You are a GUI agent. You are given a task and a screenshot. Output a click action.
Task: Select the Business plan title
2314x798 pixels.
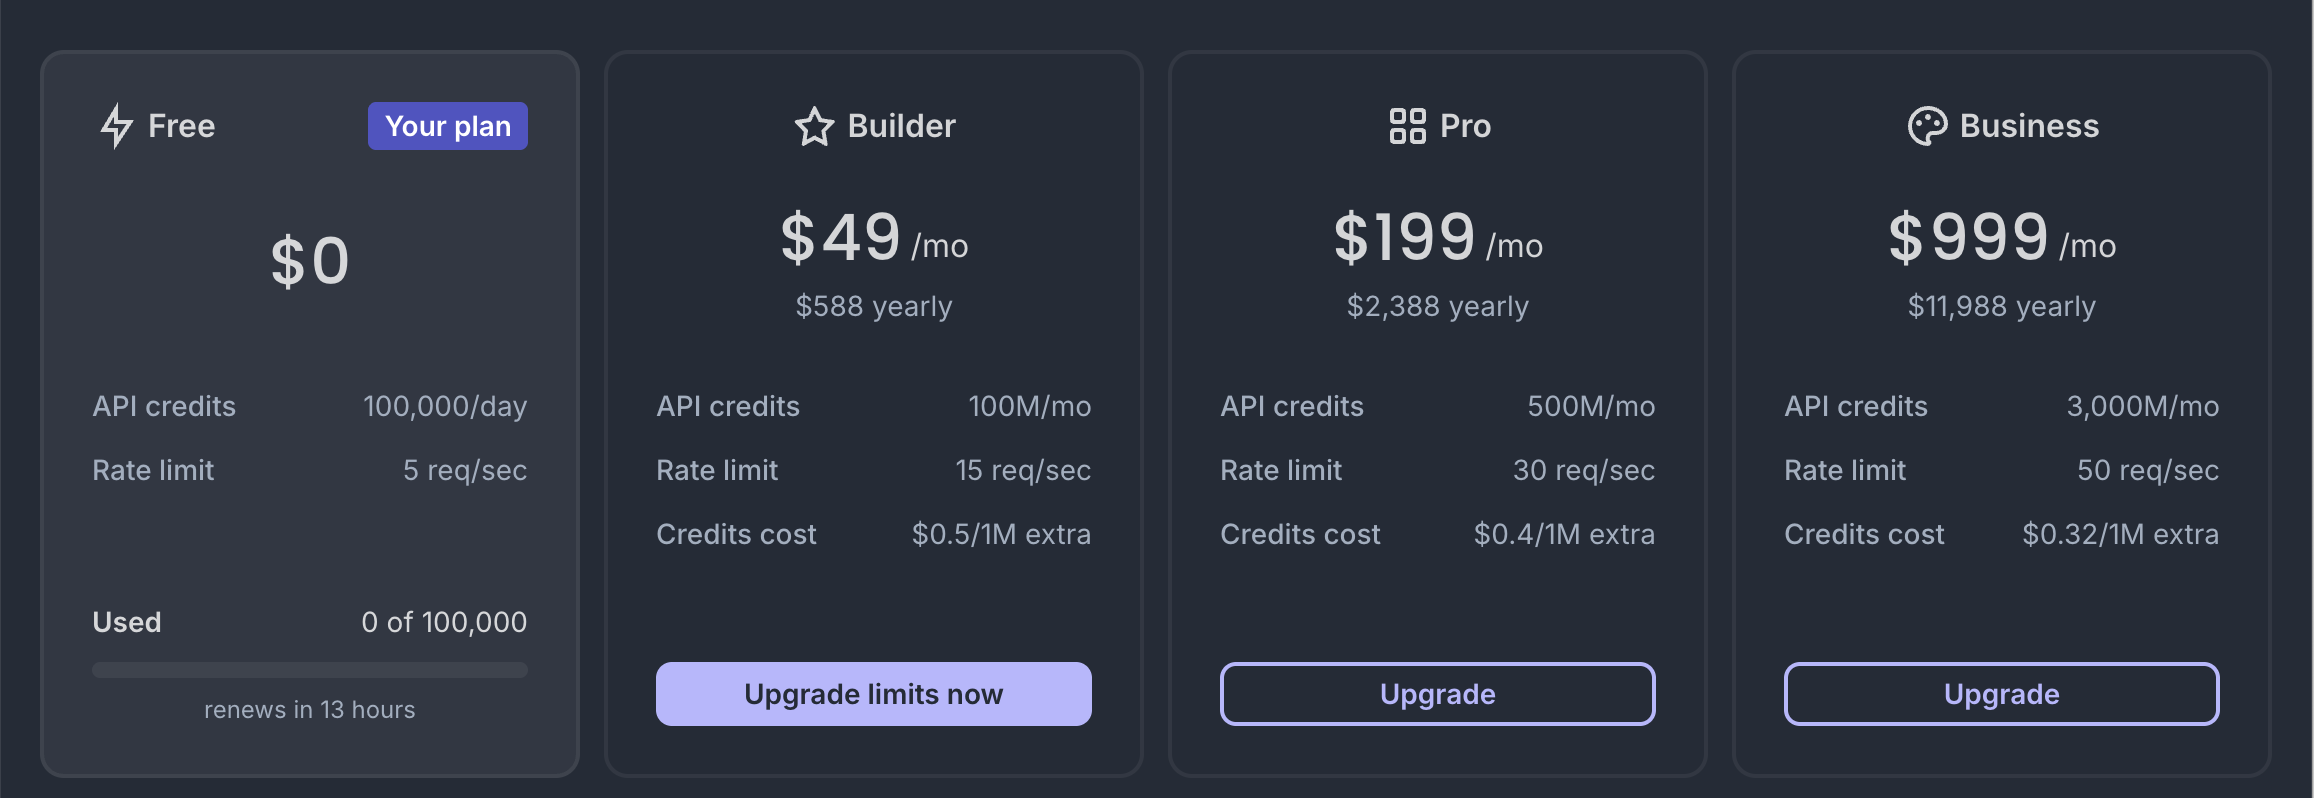[2030, 126]
